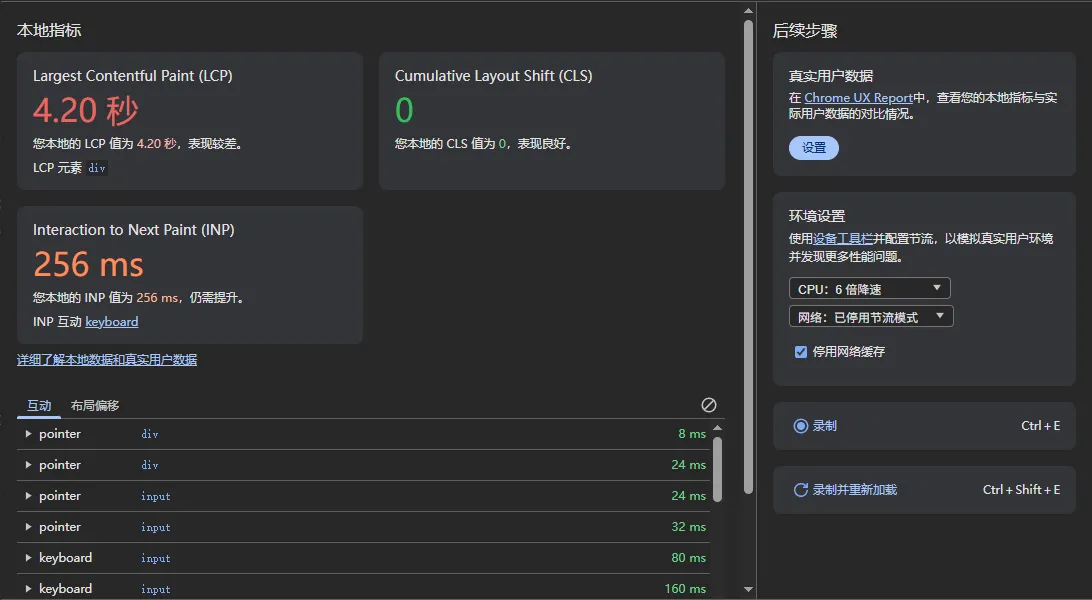This screenshot has height=600, width=1092.
Task: Expand the 32 ms pointer input row
Action: click(29, 527)
